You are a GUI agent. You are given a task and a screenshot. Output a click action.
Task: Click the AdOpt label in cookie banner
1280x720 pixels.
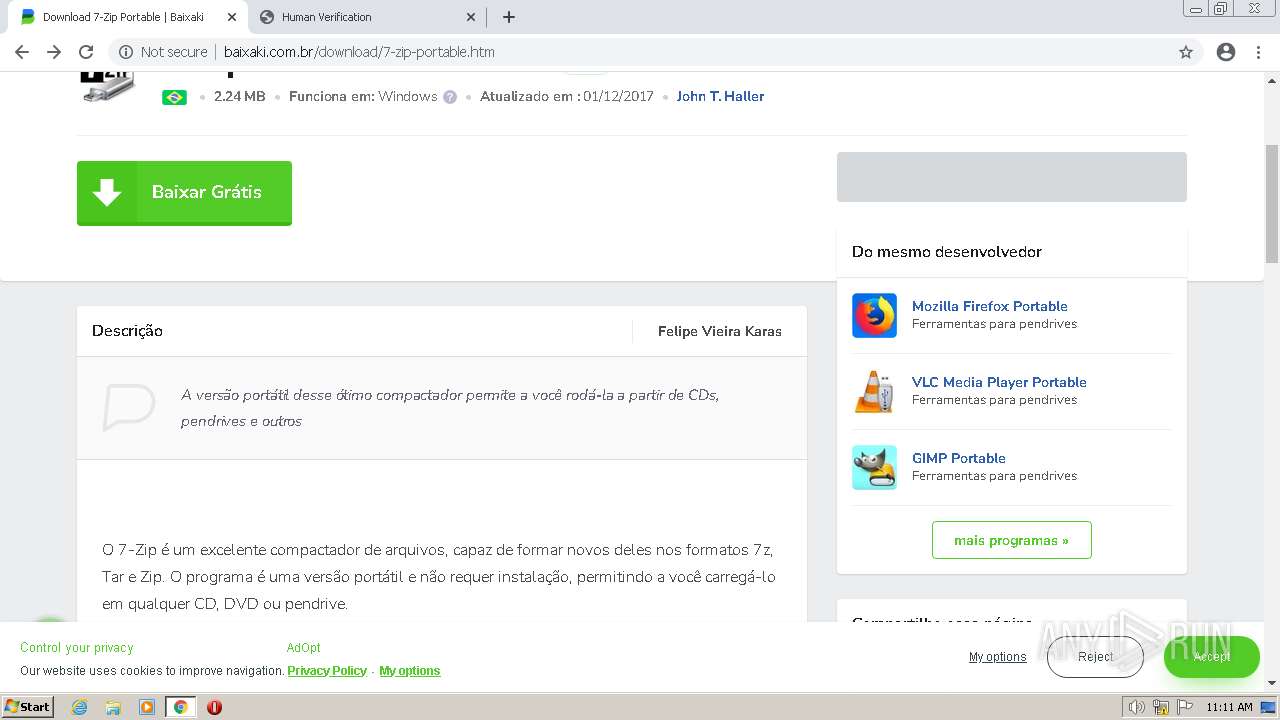(x=303, y=648)
